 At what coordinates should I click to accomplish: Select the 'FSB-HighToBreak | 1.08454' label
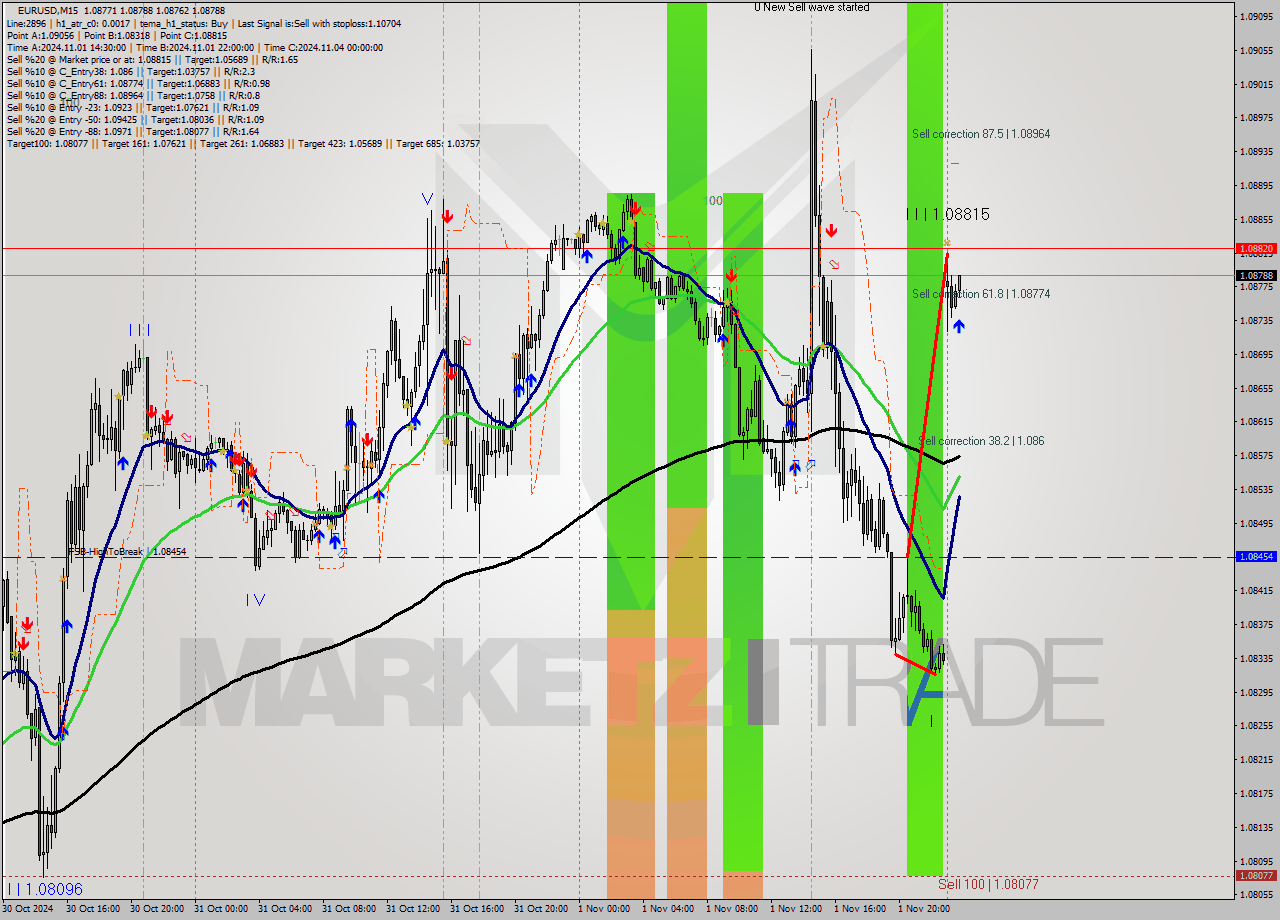[x=127, y=551]
